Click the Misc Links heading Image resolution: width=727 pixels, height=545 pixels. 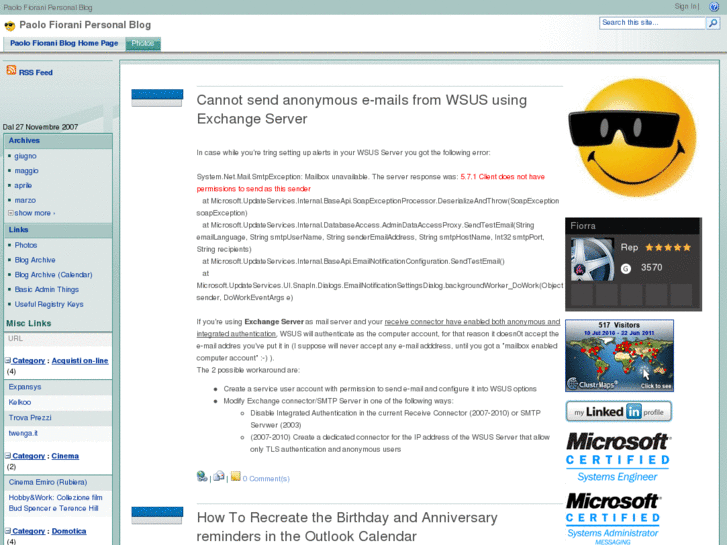point(29,323)
